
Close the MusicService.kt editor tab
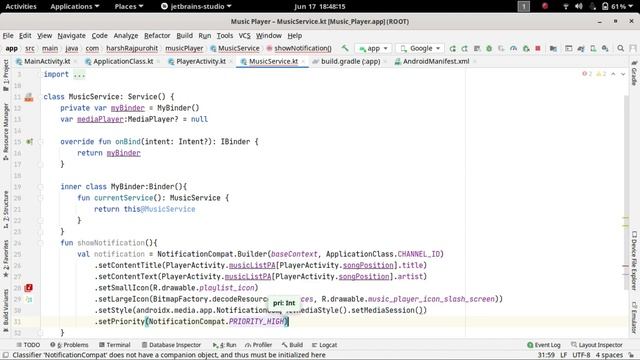pos(303,62)
